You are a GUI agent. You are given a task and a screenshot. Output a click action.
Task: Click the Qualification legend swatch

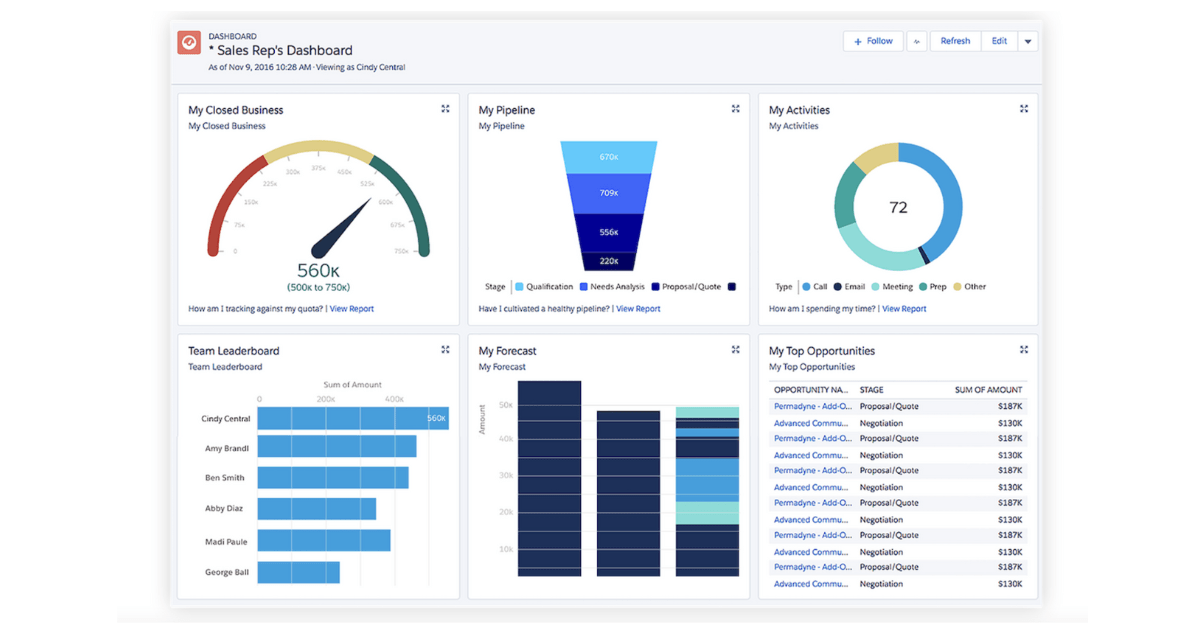pos(519,287)
